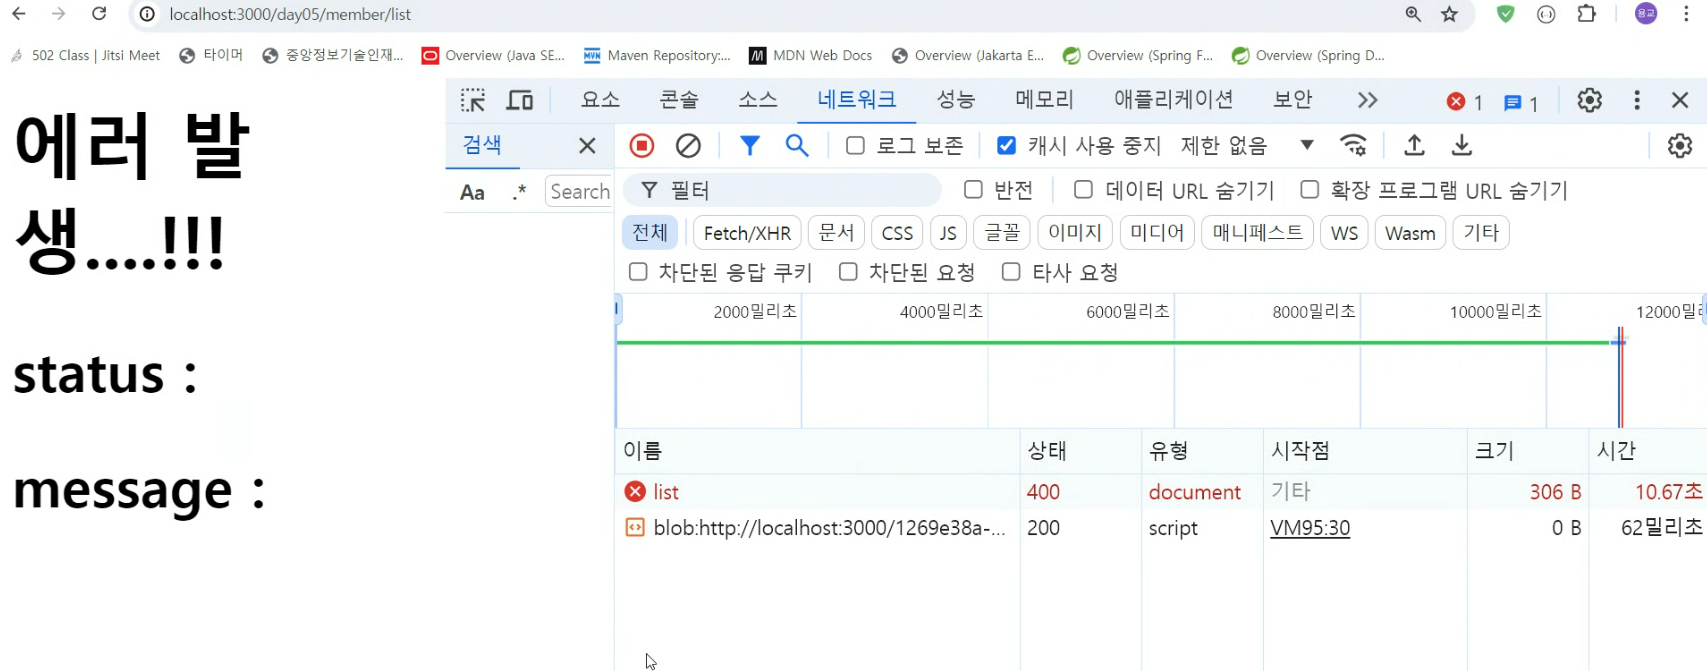Image resolution: width=1707 pixels, height=671 pixels.
Task: Check 차단된 응답 쿠키
Action: [637, 272]
